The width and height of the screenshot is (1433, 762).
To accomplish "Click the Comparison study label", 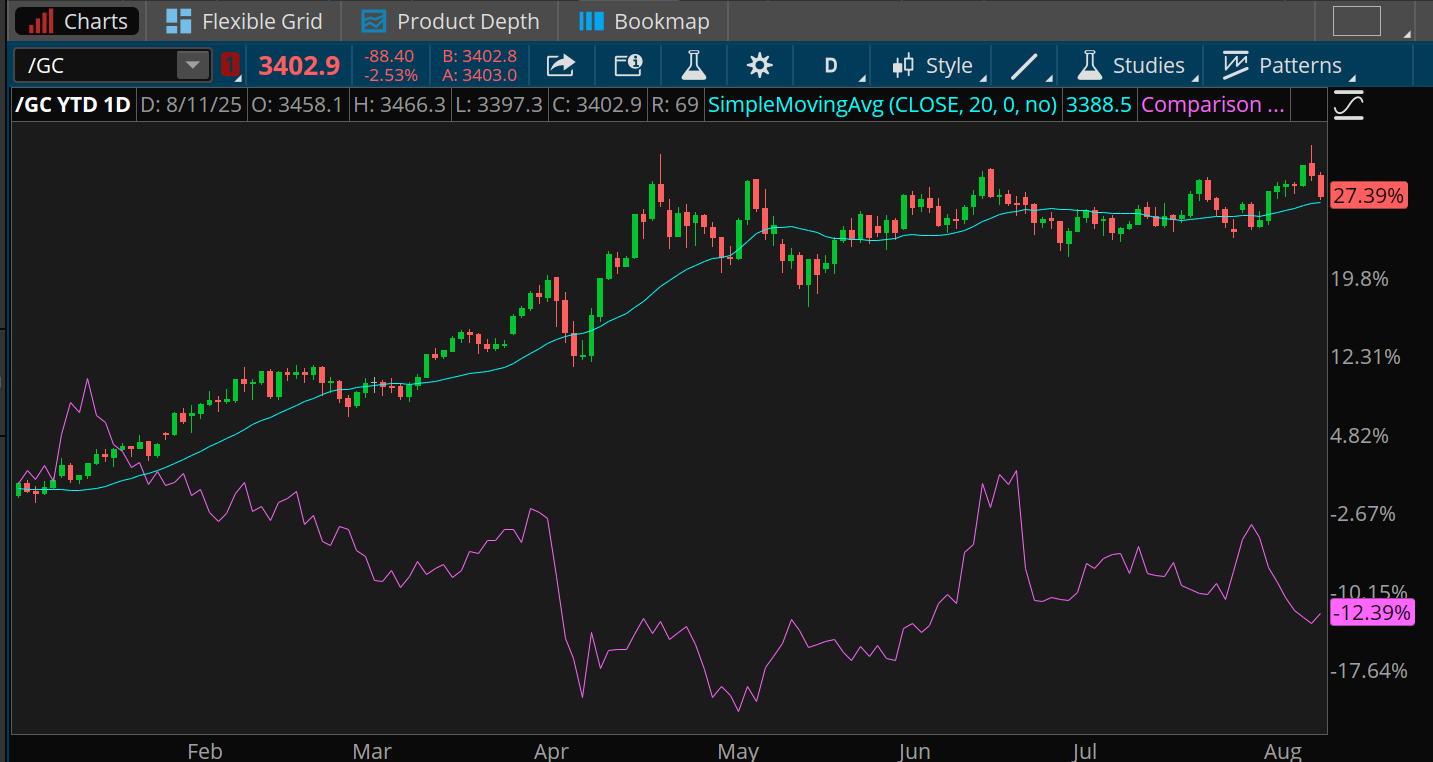I will tap(1213, 104).
